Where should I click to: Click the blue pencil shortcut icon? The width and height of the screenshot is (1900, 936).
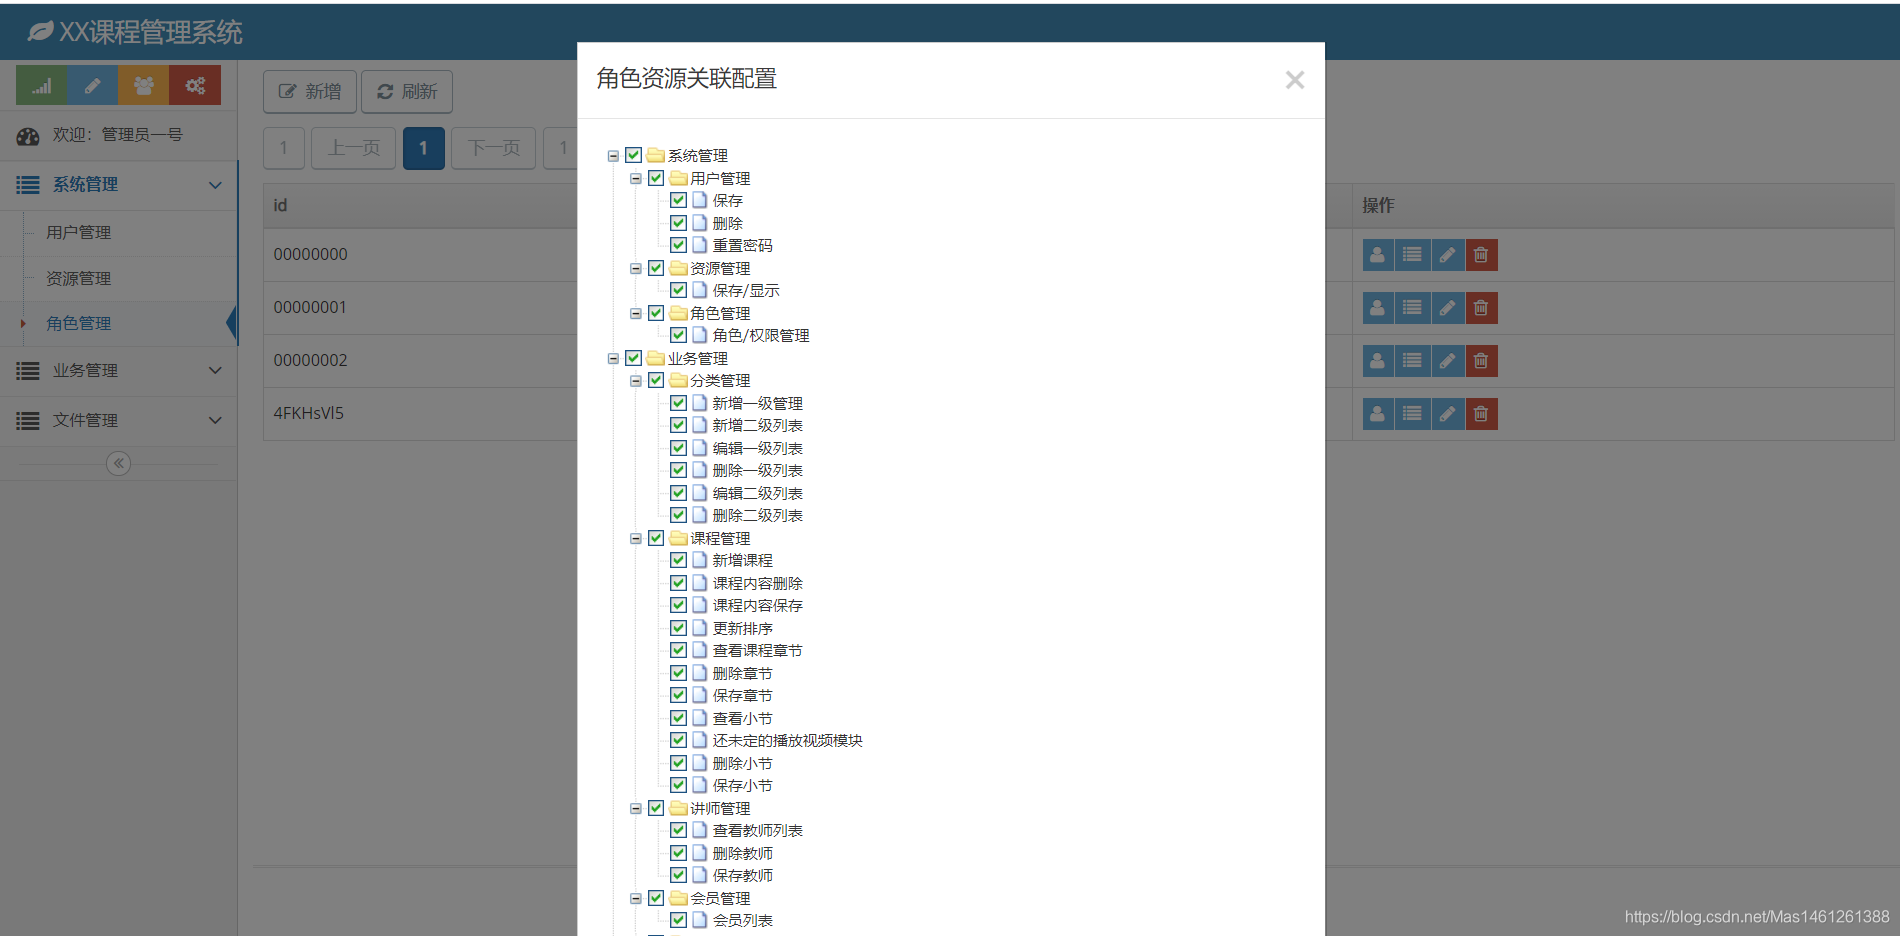point(93,85)
